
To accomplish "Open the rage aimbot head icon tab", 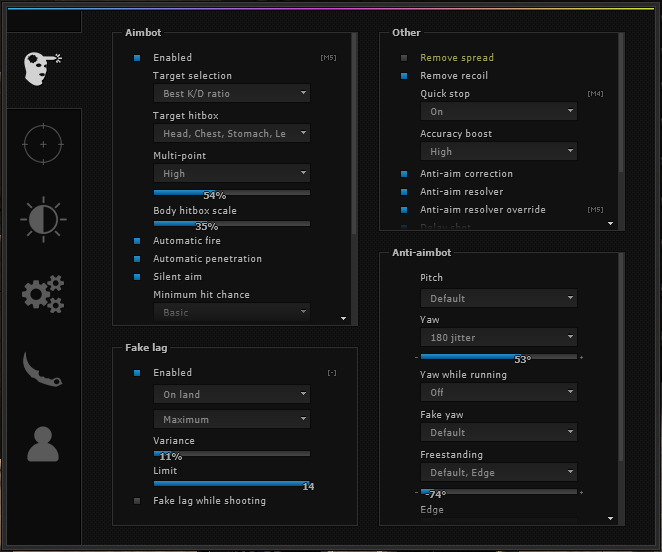I will (x=42, y=66).
